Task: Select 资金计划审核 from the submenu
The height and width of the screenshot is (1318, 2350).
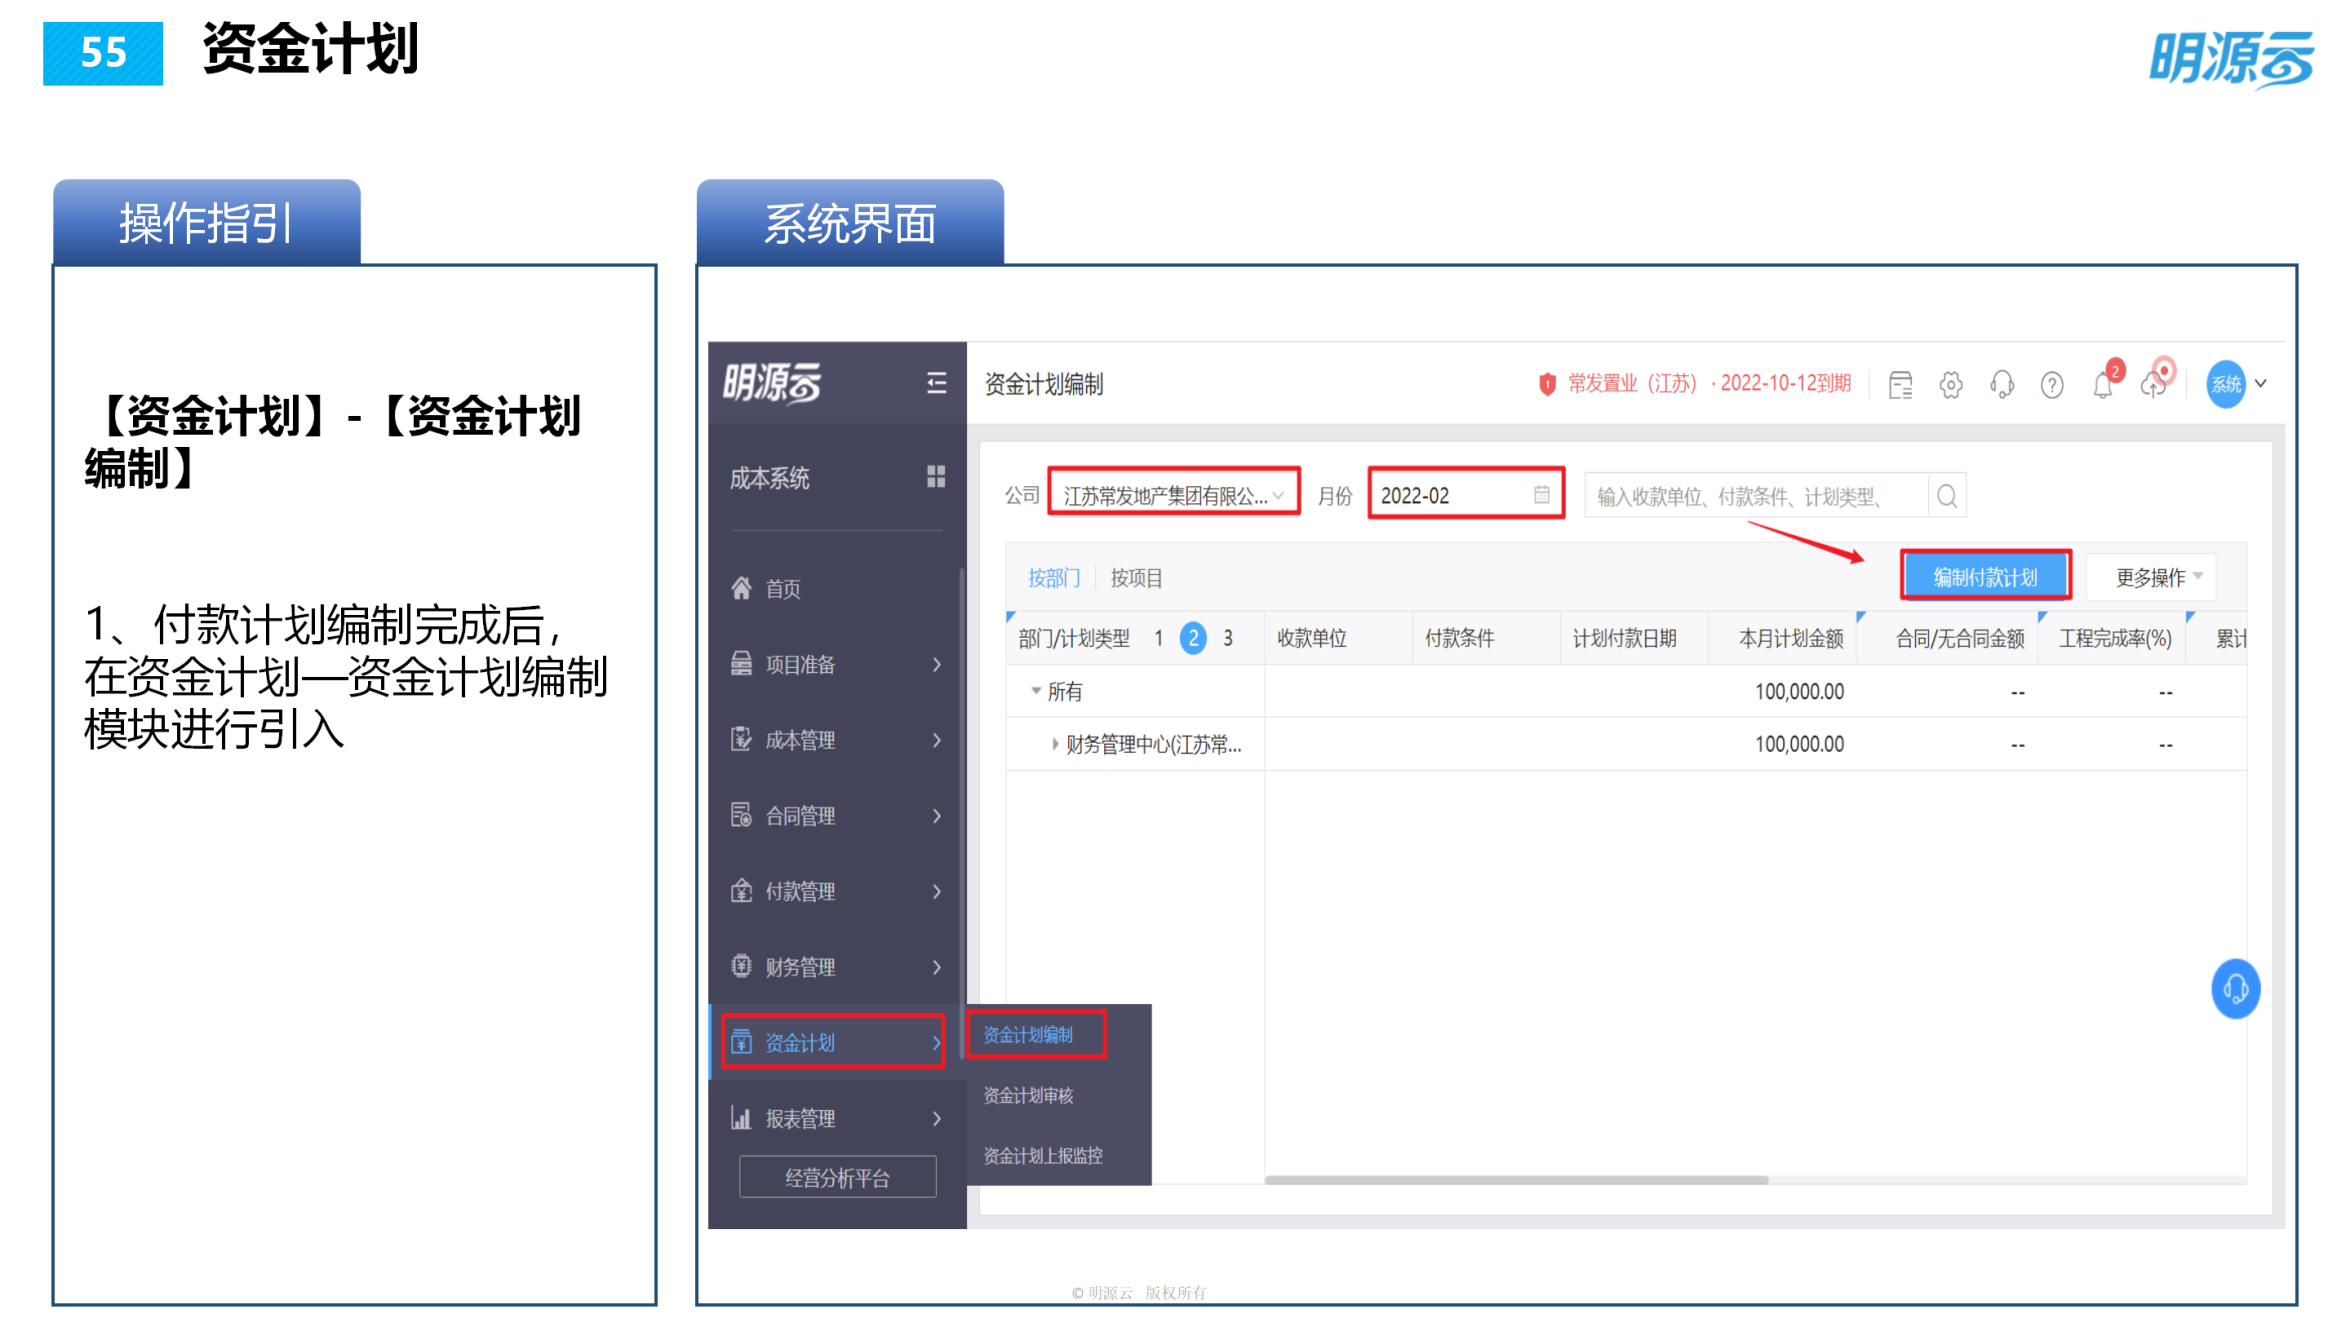Action: click(1030, 1095)
